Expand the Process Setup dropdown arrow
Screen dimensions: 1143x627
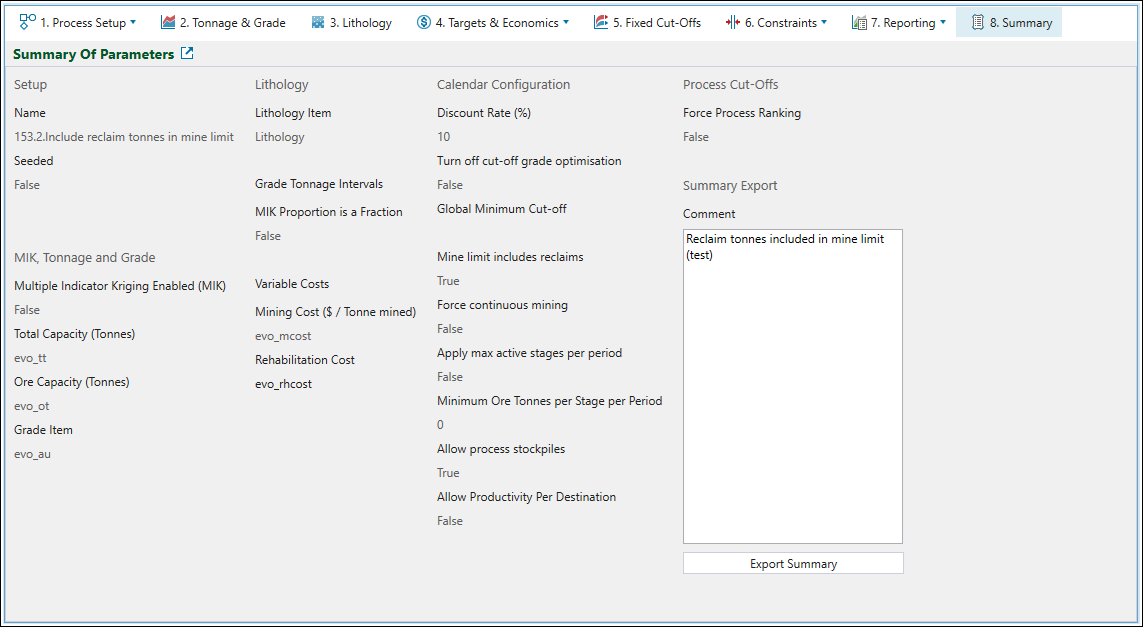click(x=133, y=22)
